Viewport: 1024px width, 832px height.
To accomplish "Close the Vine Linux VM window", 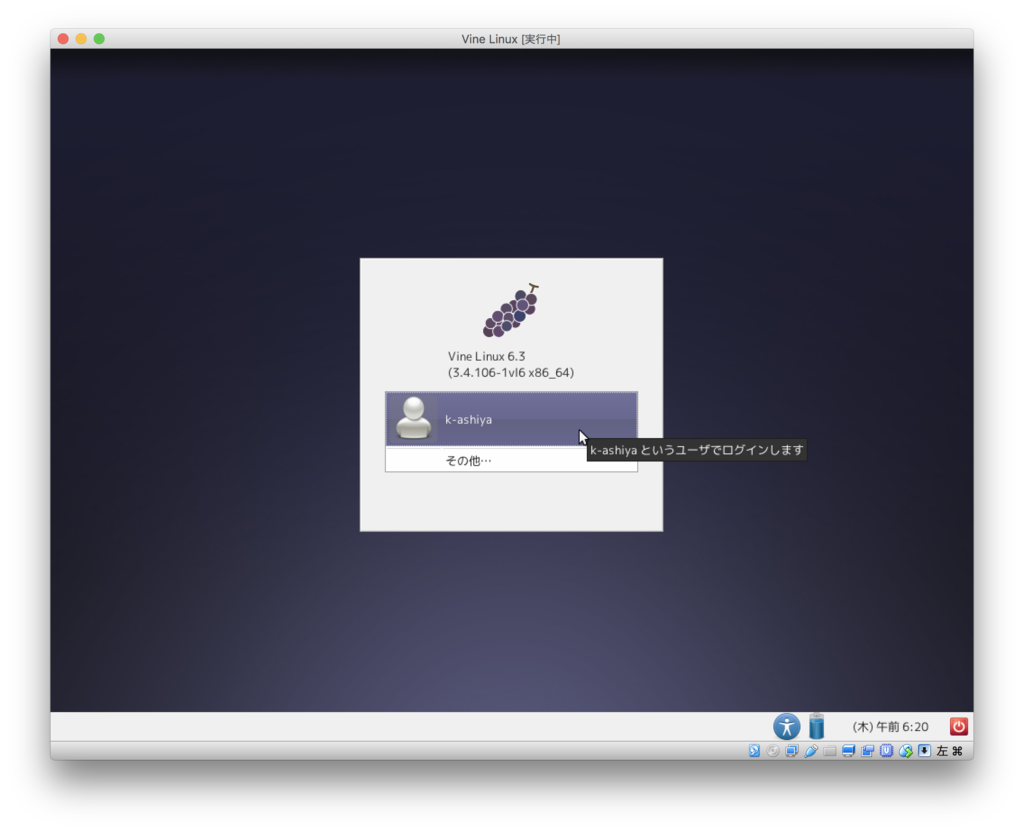I will 63,39.
